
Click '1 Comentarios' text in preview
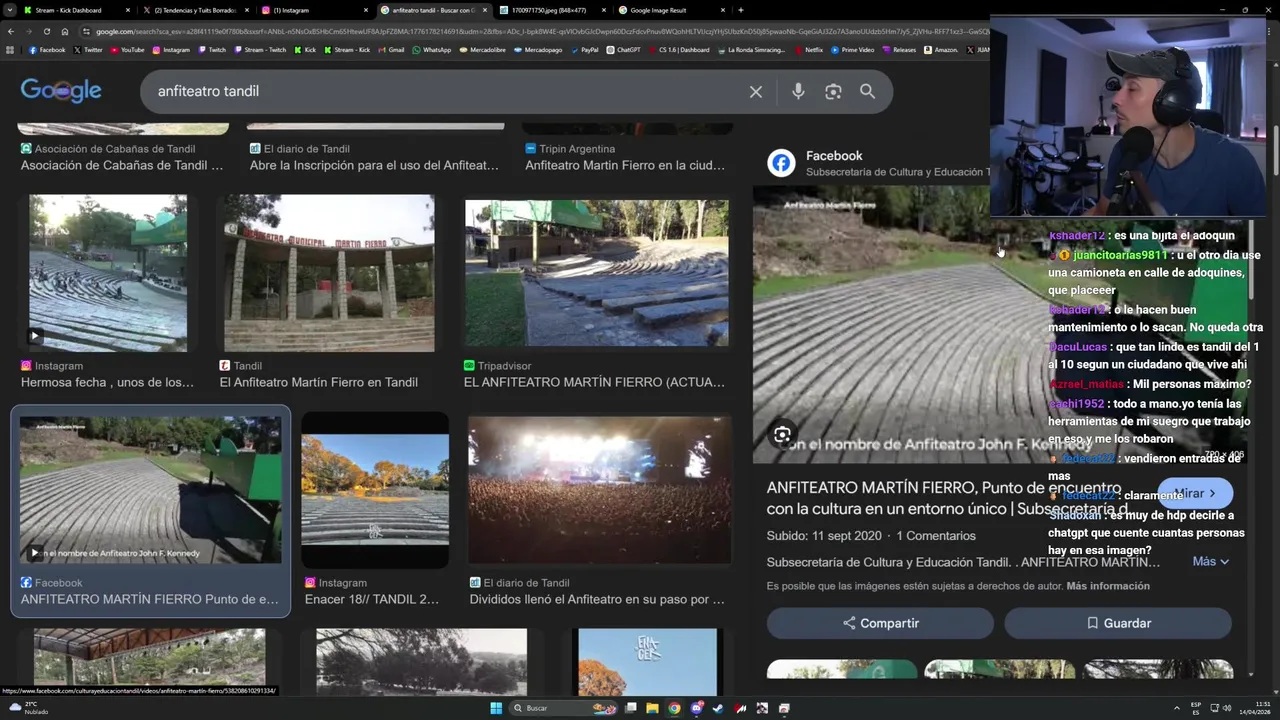(935, 536)
